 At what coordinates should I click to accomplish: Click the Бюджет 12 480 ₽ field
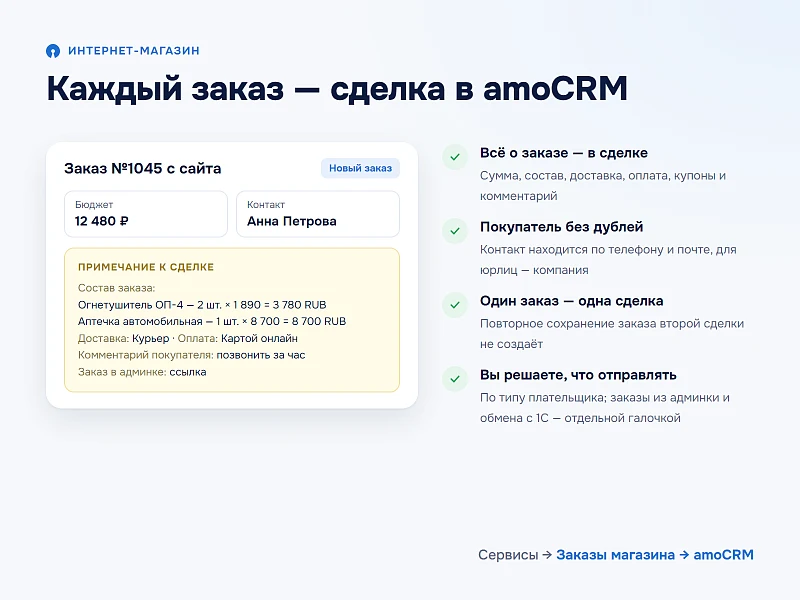tap(146, 214)
